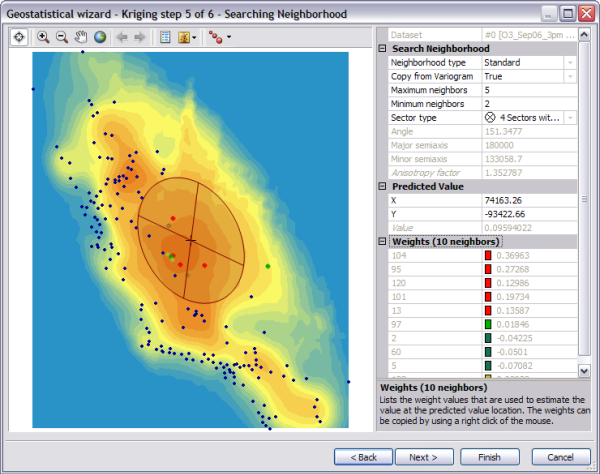
Task: Edit the X coordinate value field
Action: click(x=529, y=200)
